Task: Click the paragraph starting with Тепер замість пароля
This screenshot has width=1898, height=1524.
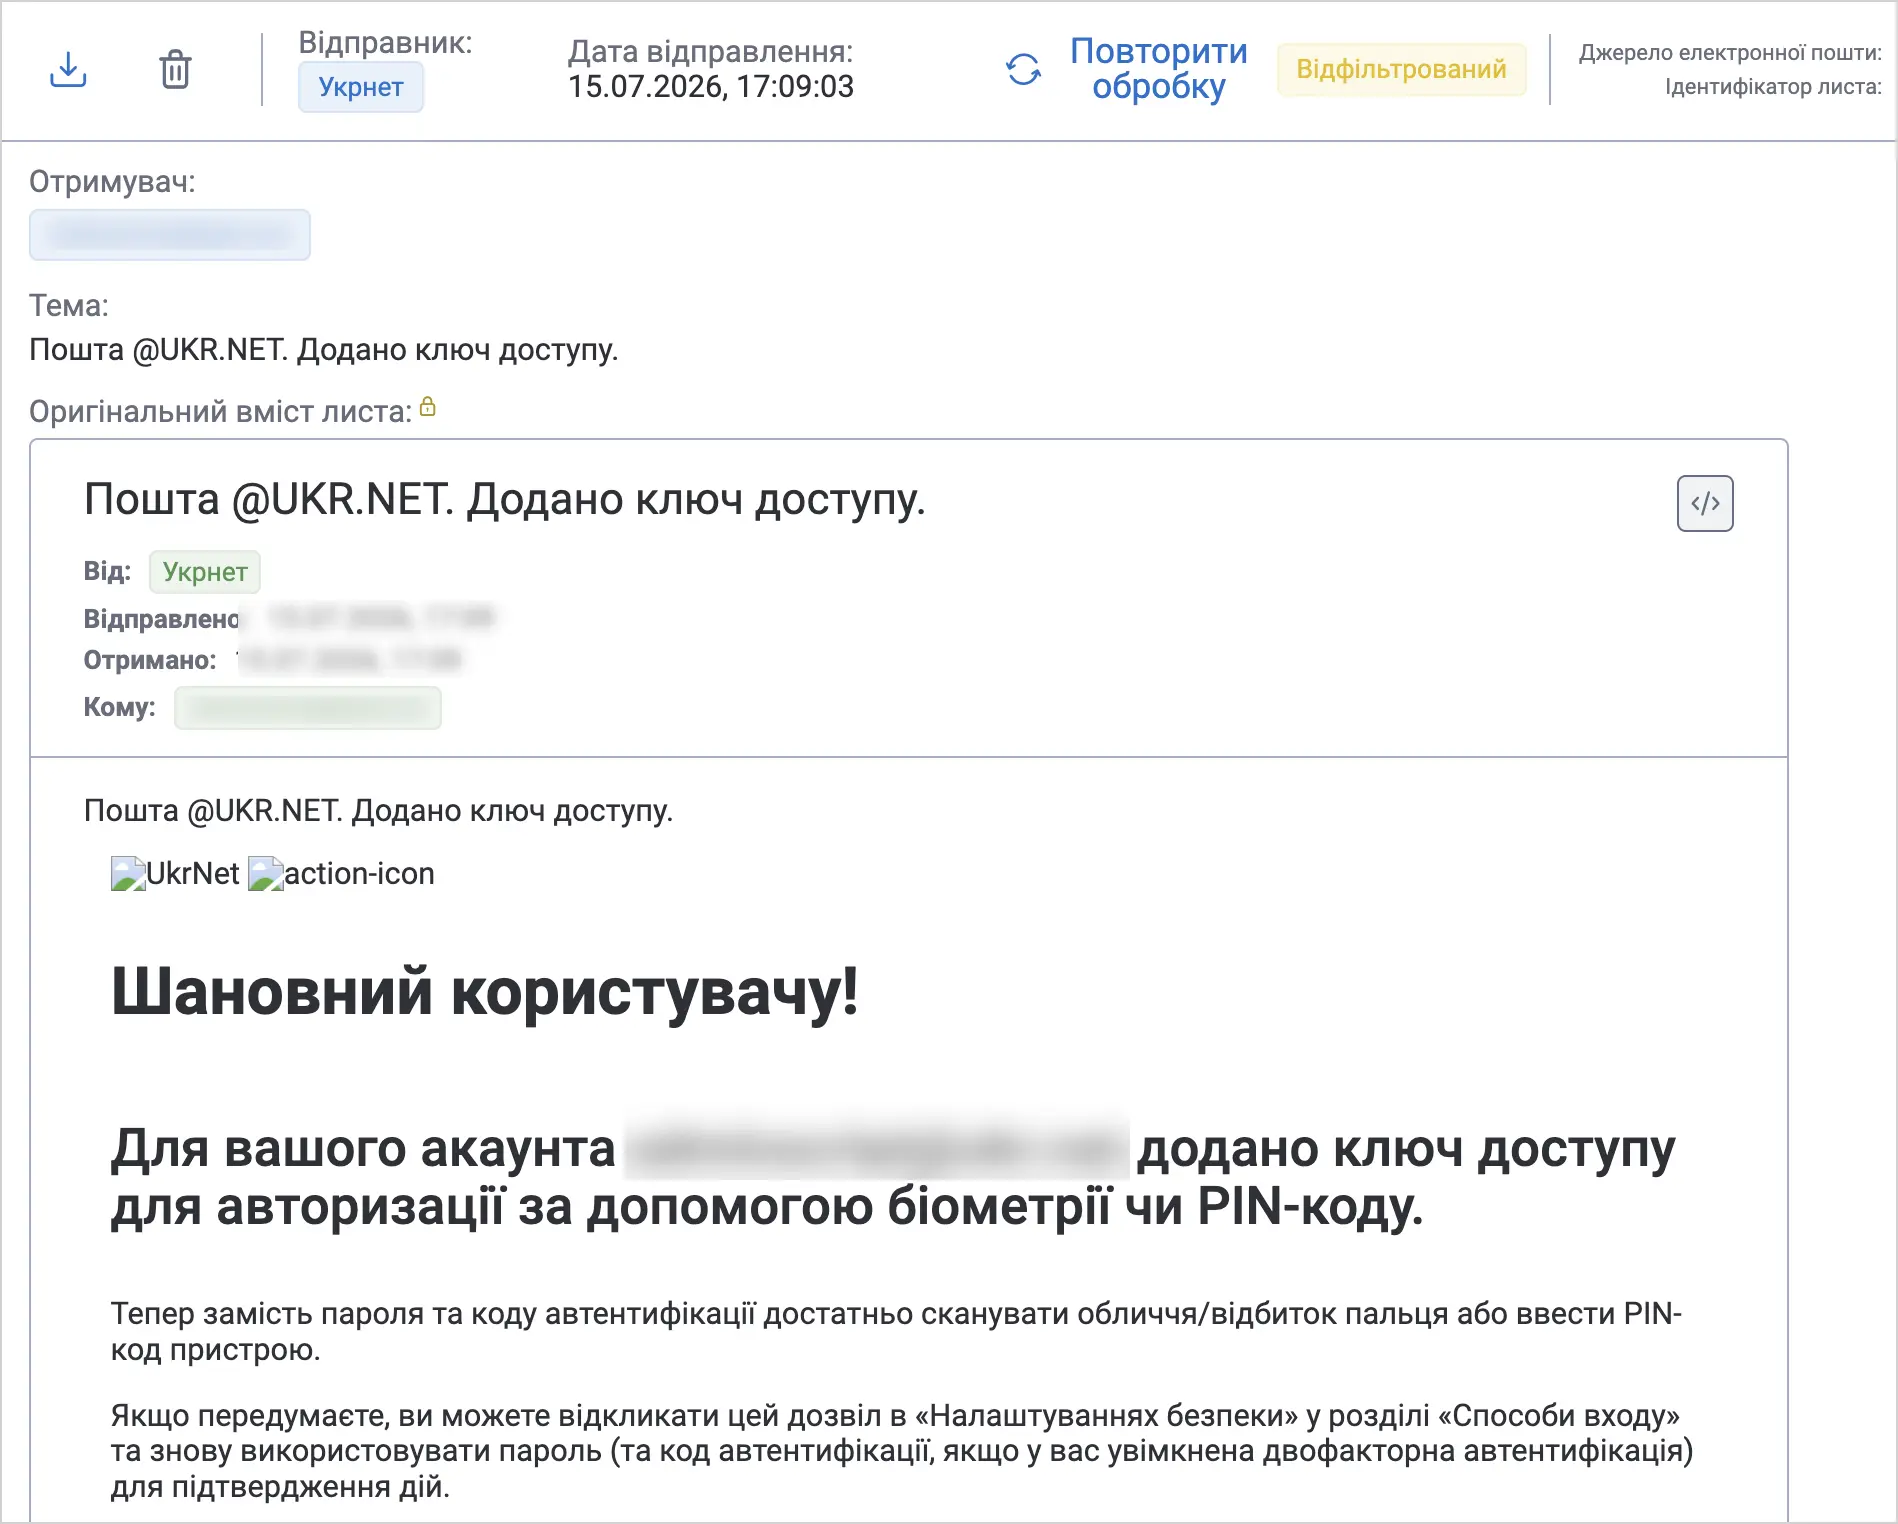Action: click(897, 1331)
